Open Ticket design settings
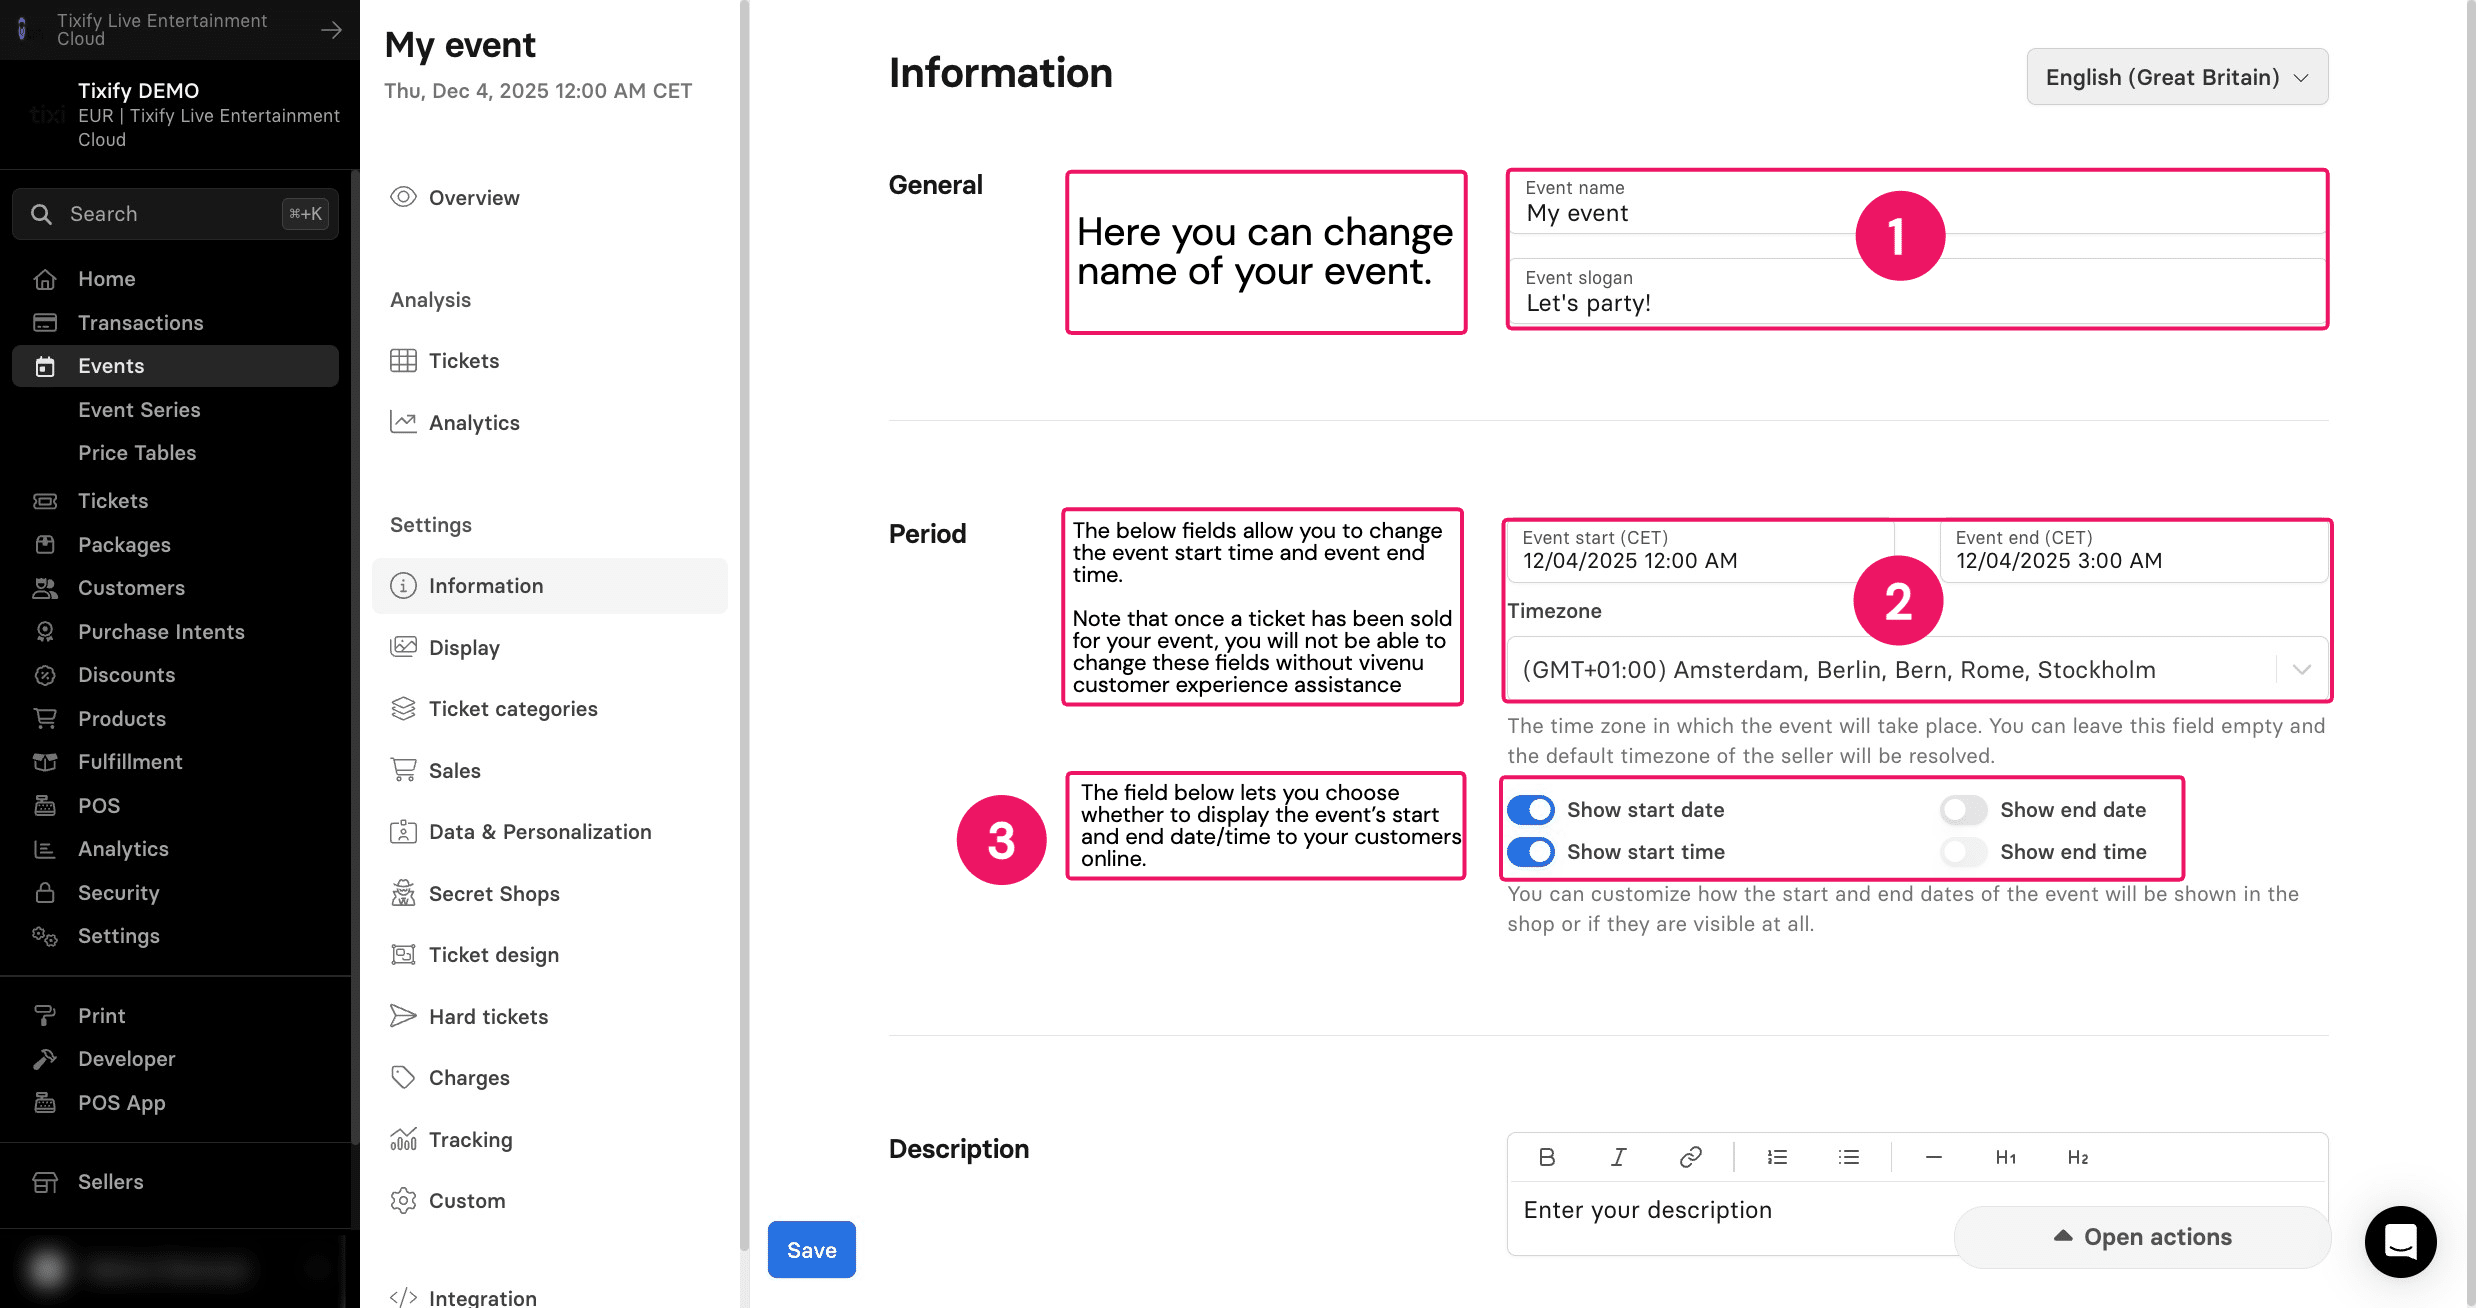Viewport: 2476px width, 1308px height. (549, 955)
